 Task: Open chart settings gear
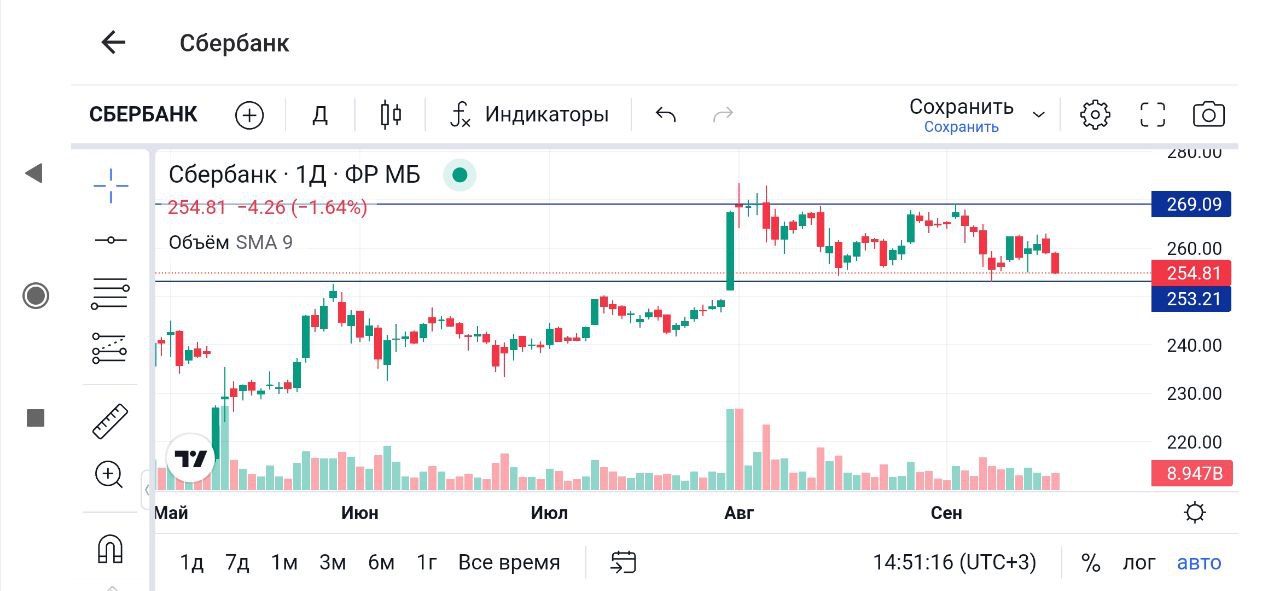coord(1095,115)
